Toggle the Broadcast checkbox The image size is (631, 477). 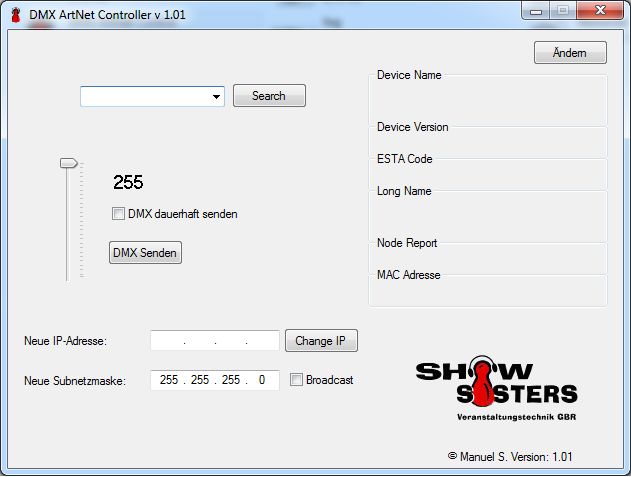(296, 380)
